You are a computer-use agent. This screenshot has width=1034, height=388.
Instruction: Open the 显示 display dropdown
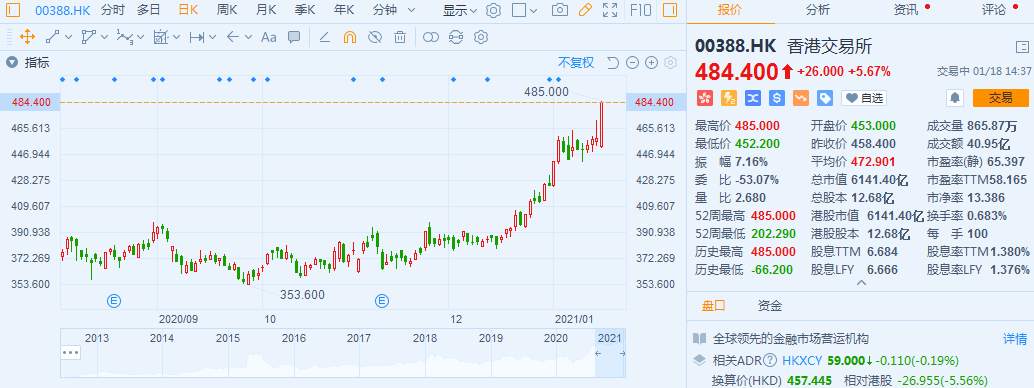click(460, 10)
